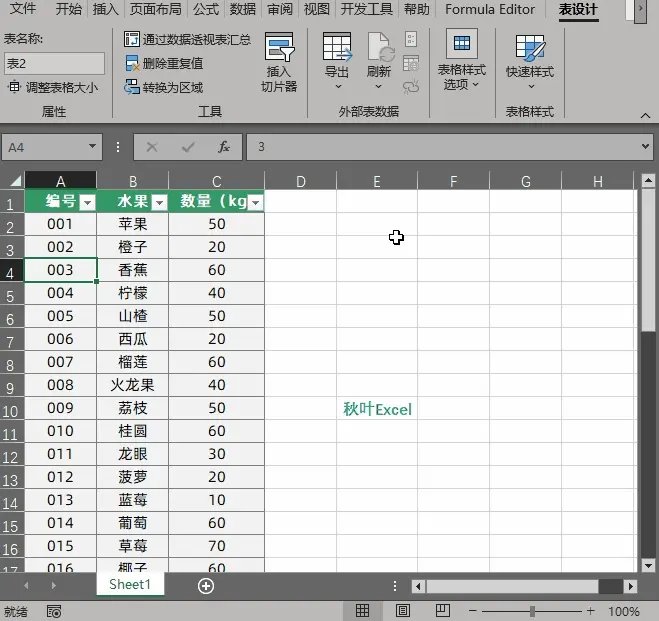Select column D header
Screen dimensions: 659x621
coord(301,181)
